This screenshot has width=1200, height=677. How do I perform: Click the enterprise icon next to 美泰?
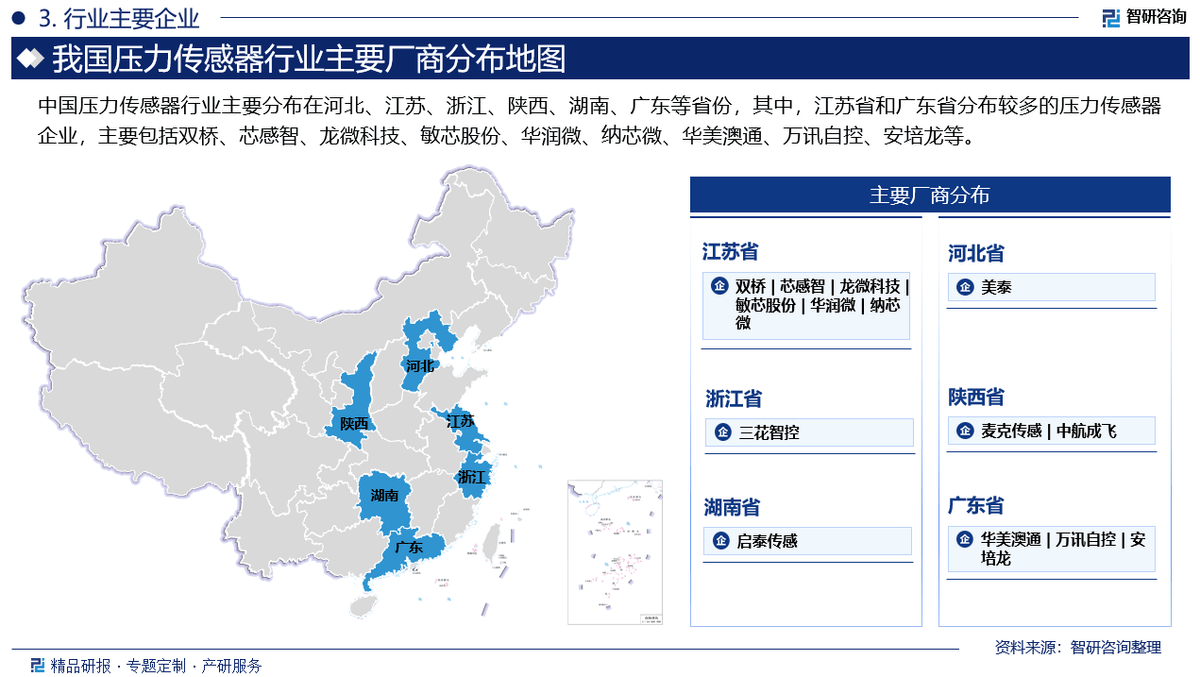[965, 288]
